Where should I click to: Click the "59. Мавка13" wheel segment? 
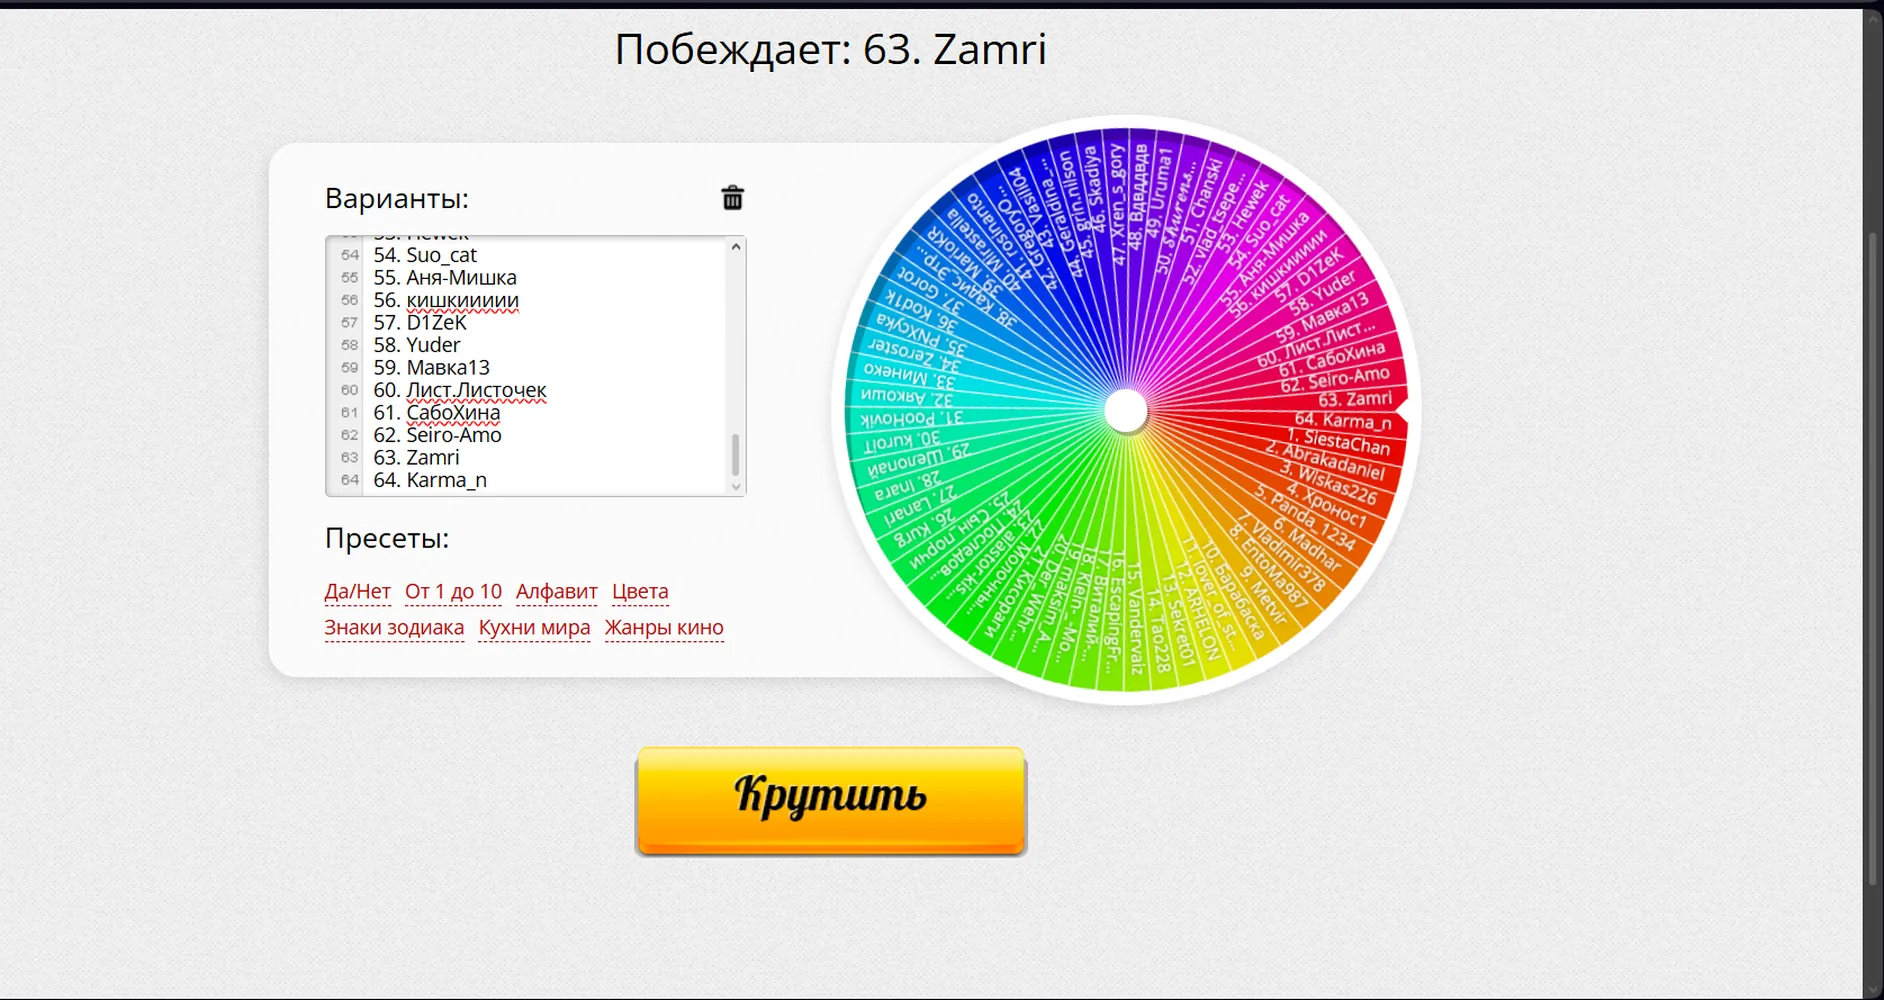click(1321, 317)
